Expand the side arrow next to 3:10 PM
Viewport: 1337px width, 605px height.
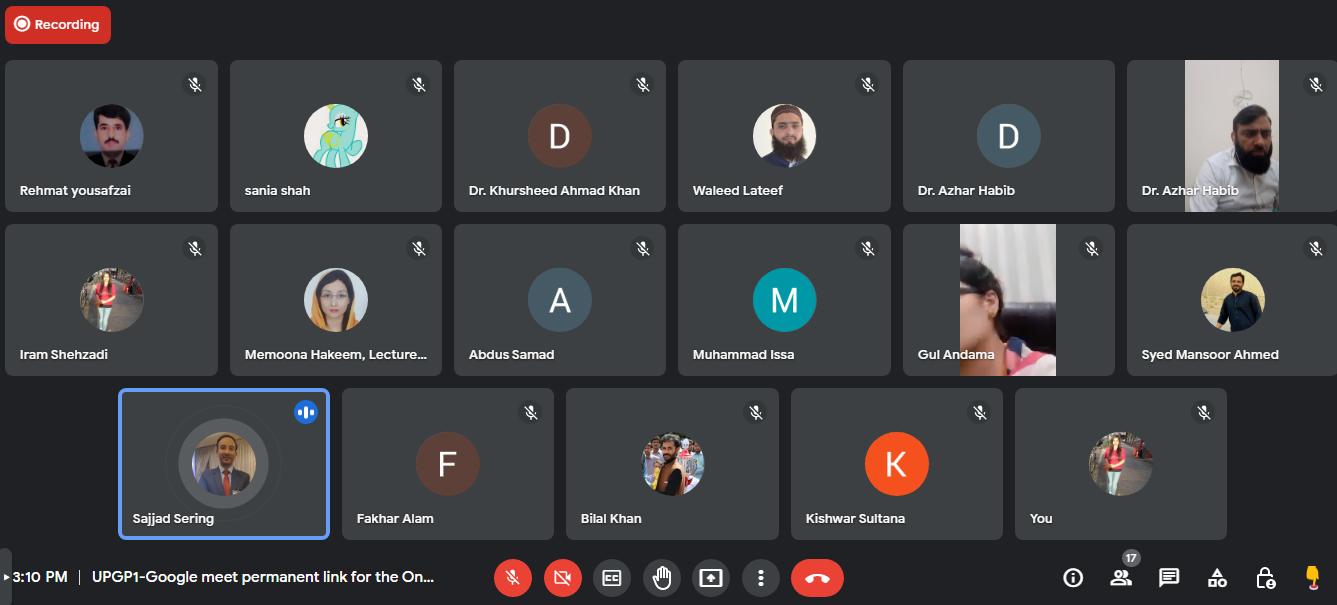point(6,577)
